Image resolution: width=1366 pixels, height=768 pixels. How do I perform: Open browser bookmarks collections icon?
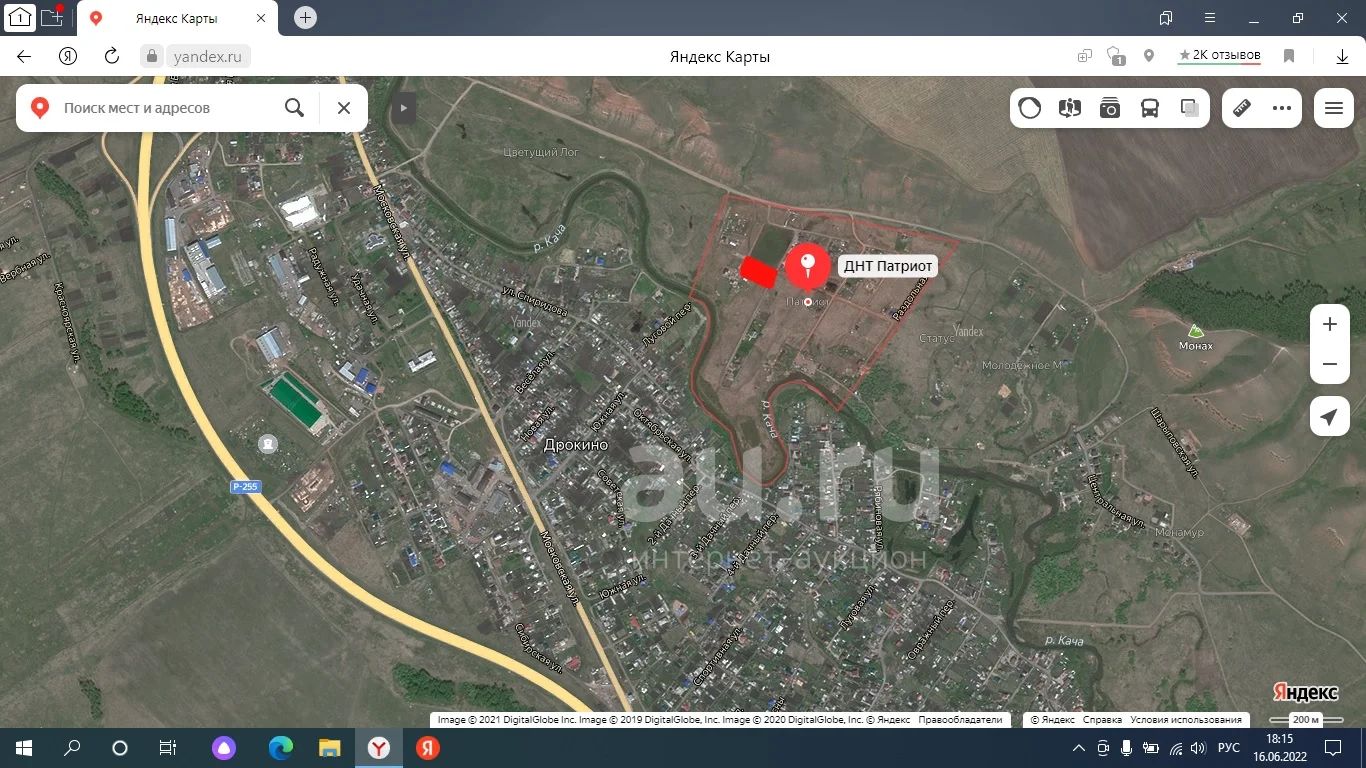pyautogui.click(x=1166, y=18)
